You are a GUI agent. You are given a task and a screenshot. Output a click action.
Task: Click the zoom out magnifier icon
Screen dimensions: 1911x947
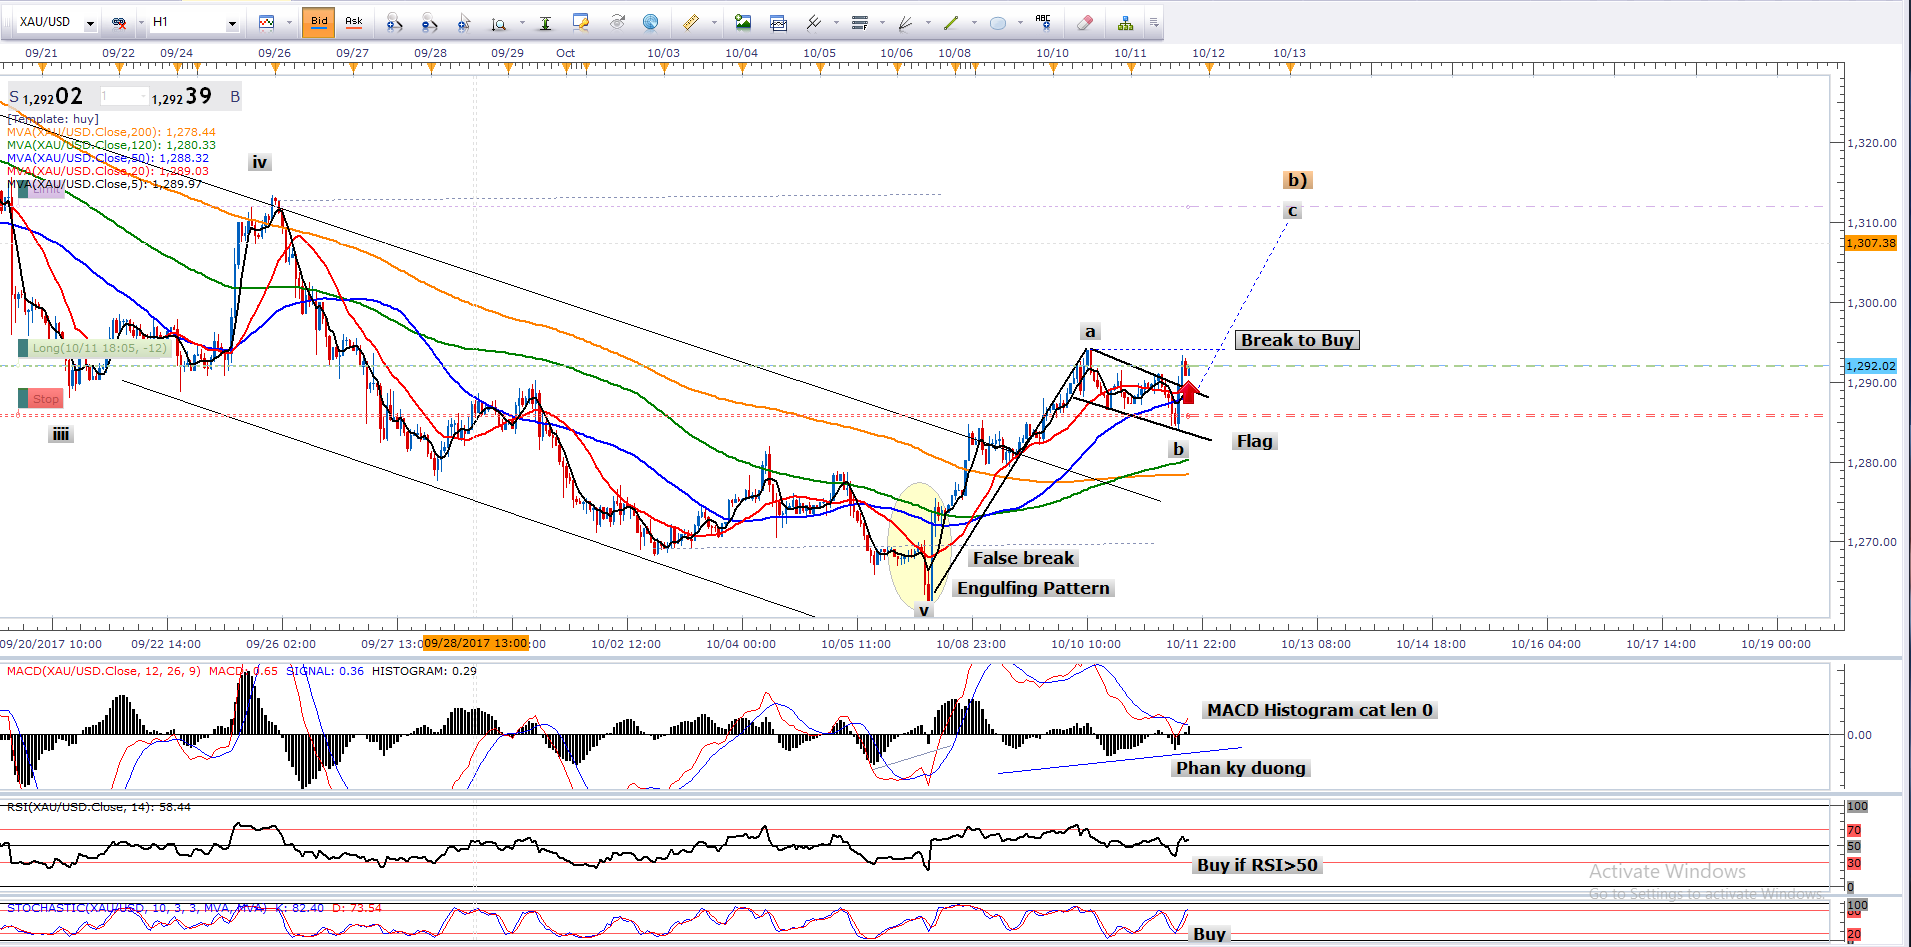click(x=429, y=22)
